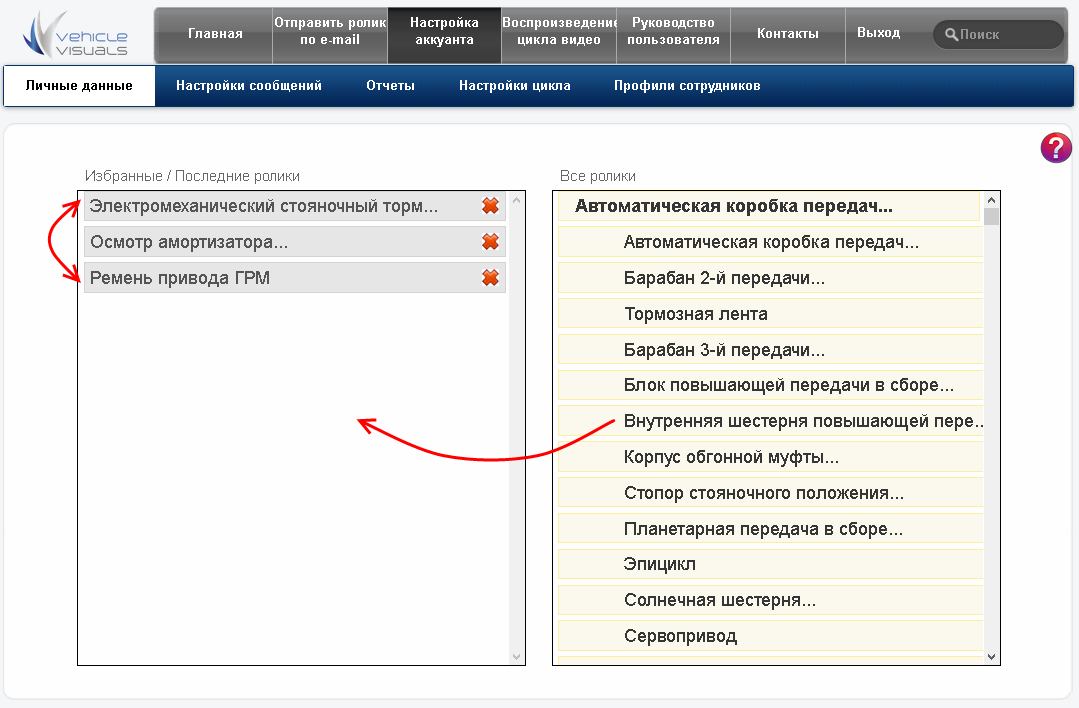The width and height of the screenshot is (1079, 708).
Task: Select Корпус обгонной муфты item
Action: 771,457
